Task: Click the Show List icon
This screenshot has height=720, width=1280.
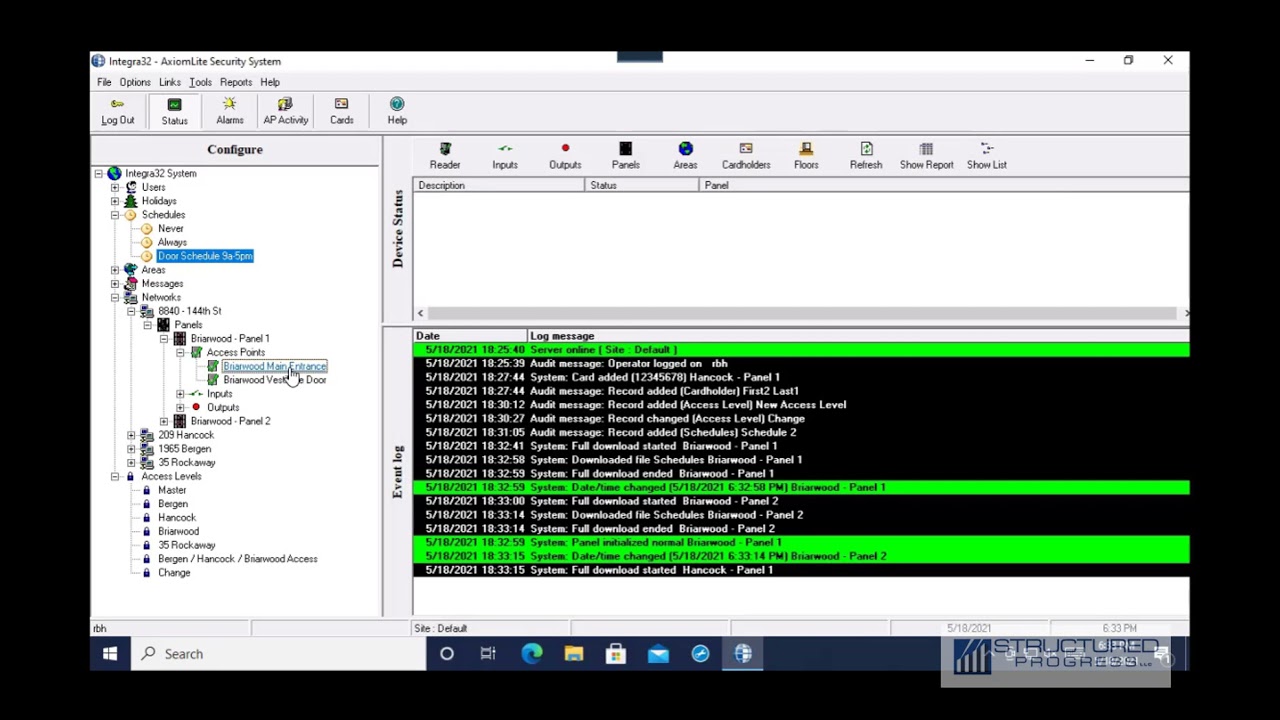Action: click(x=987, y=156)
